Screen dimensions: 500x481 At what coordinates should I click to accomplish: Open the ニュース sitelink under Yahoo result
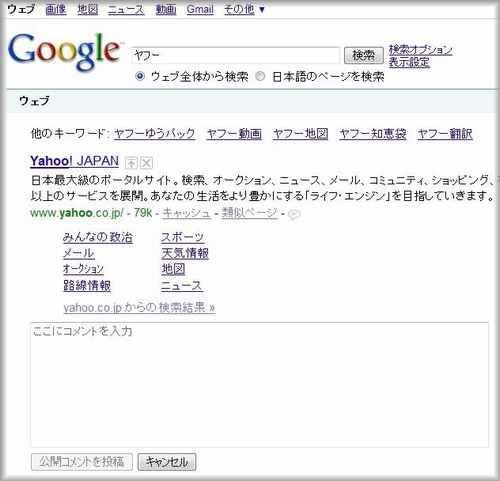(182, 286)
